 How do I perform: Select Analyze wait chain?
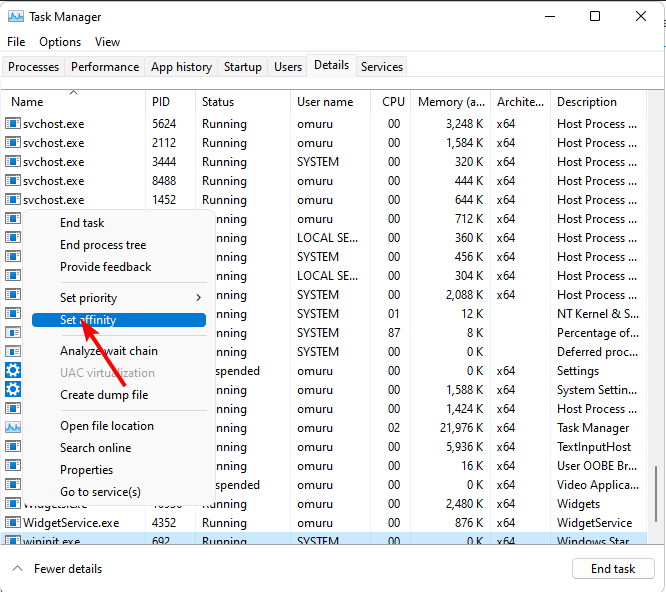coord(109,351)
